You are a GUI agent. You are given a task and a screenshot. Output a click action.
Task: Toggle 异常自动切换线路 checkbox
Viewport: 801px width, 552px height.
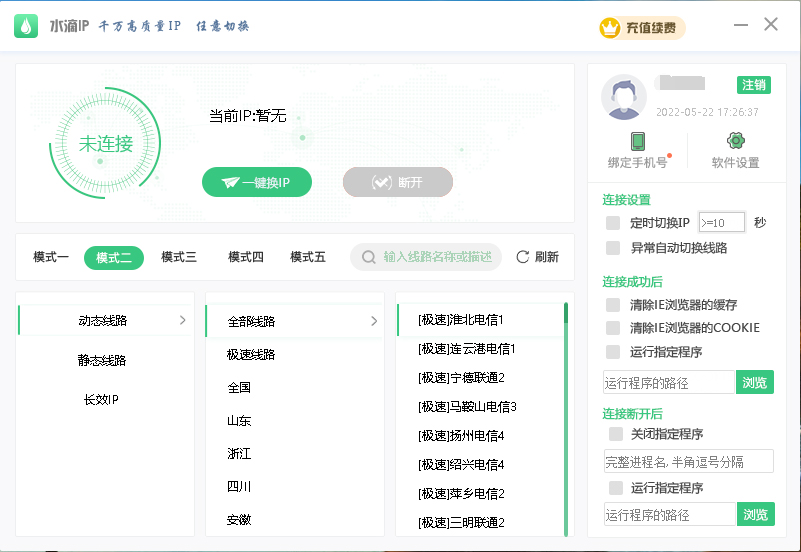pyautogui.click(x=613, y=247)
